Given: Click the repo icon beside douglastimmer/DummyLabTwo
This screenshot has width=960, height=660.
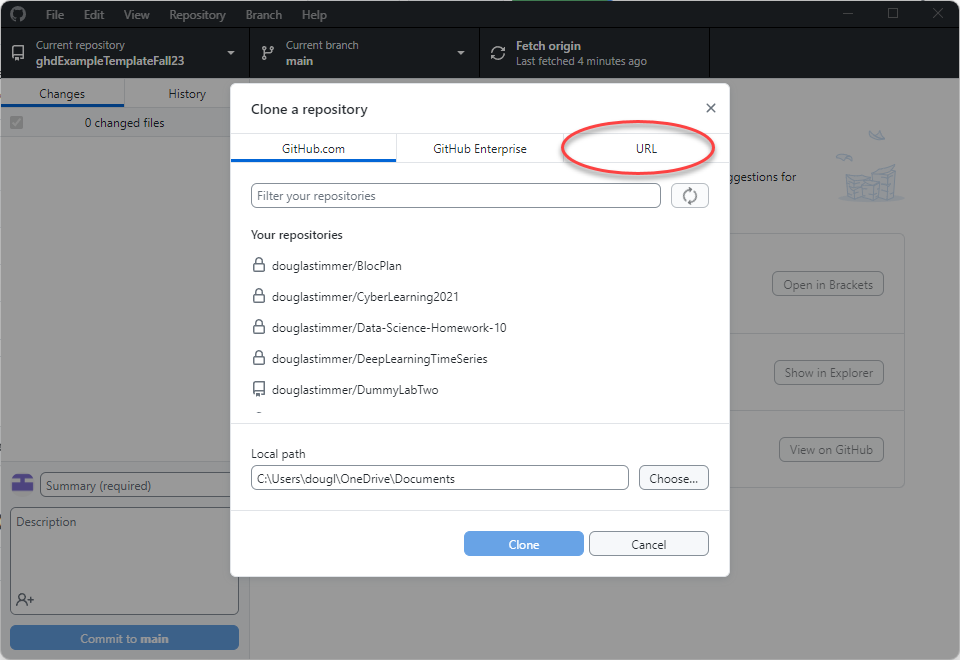Looking at the screenshot, I should [259, 390].
